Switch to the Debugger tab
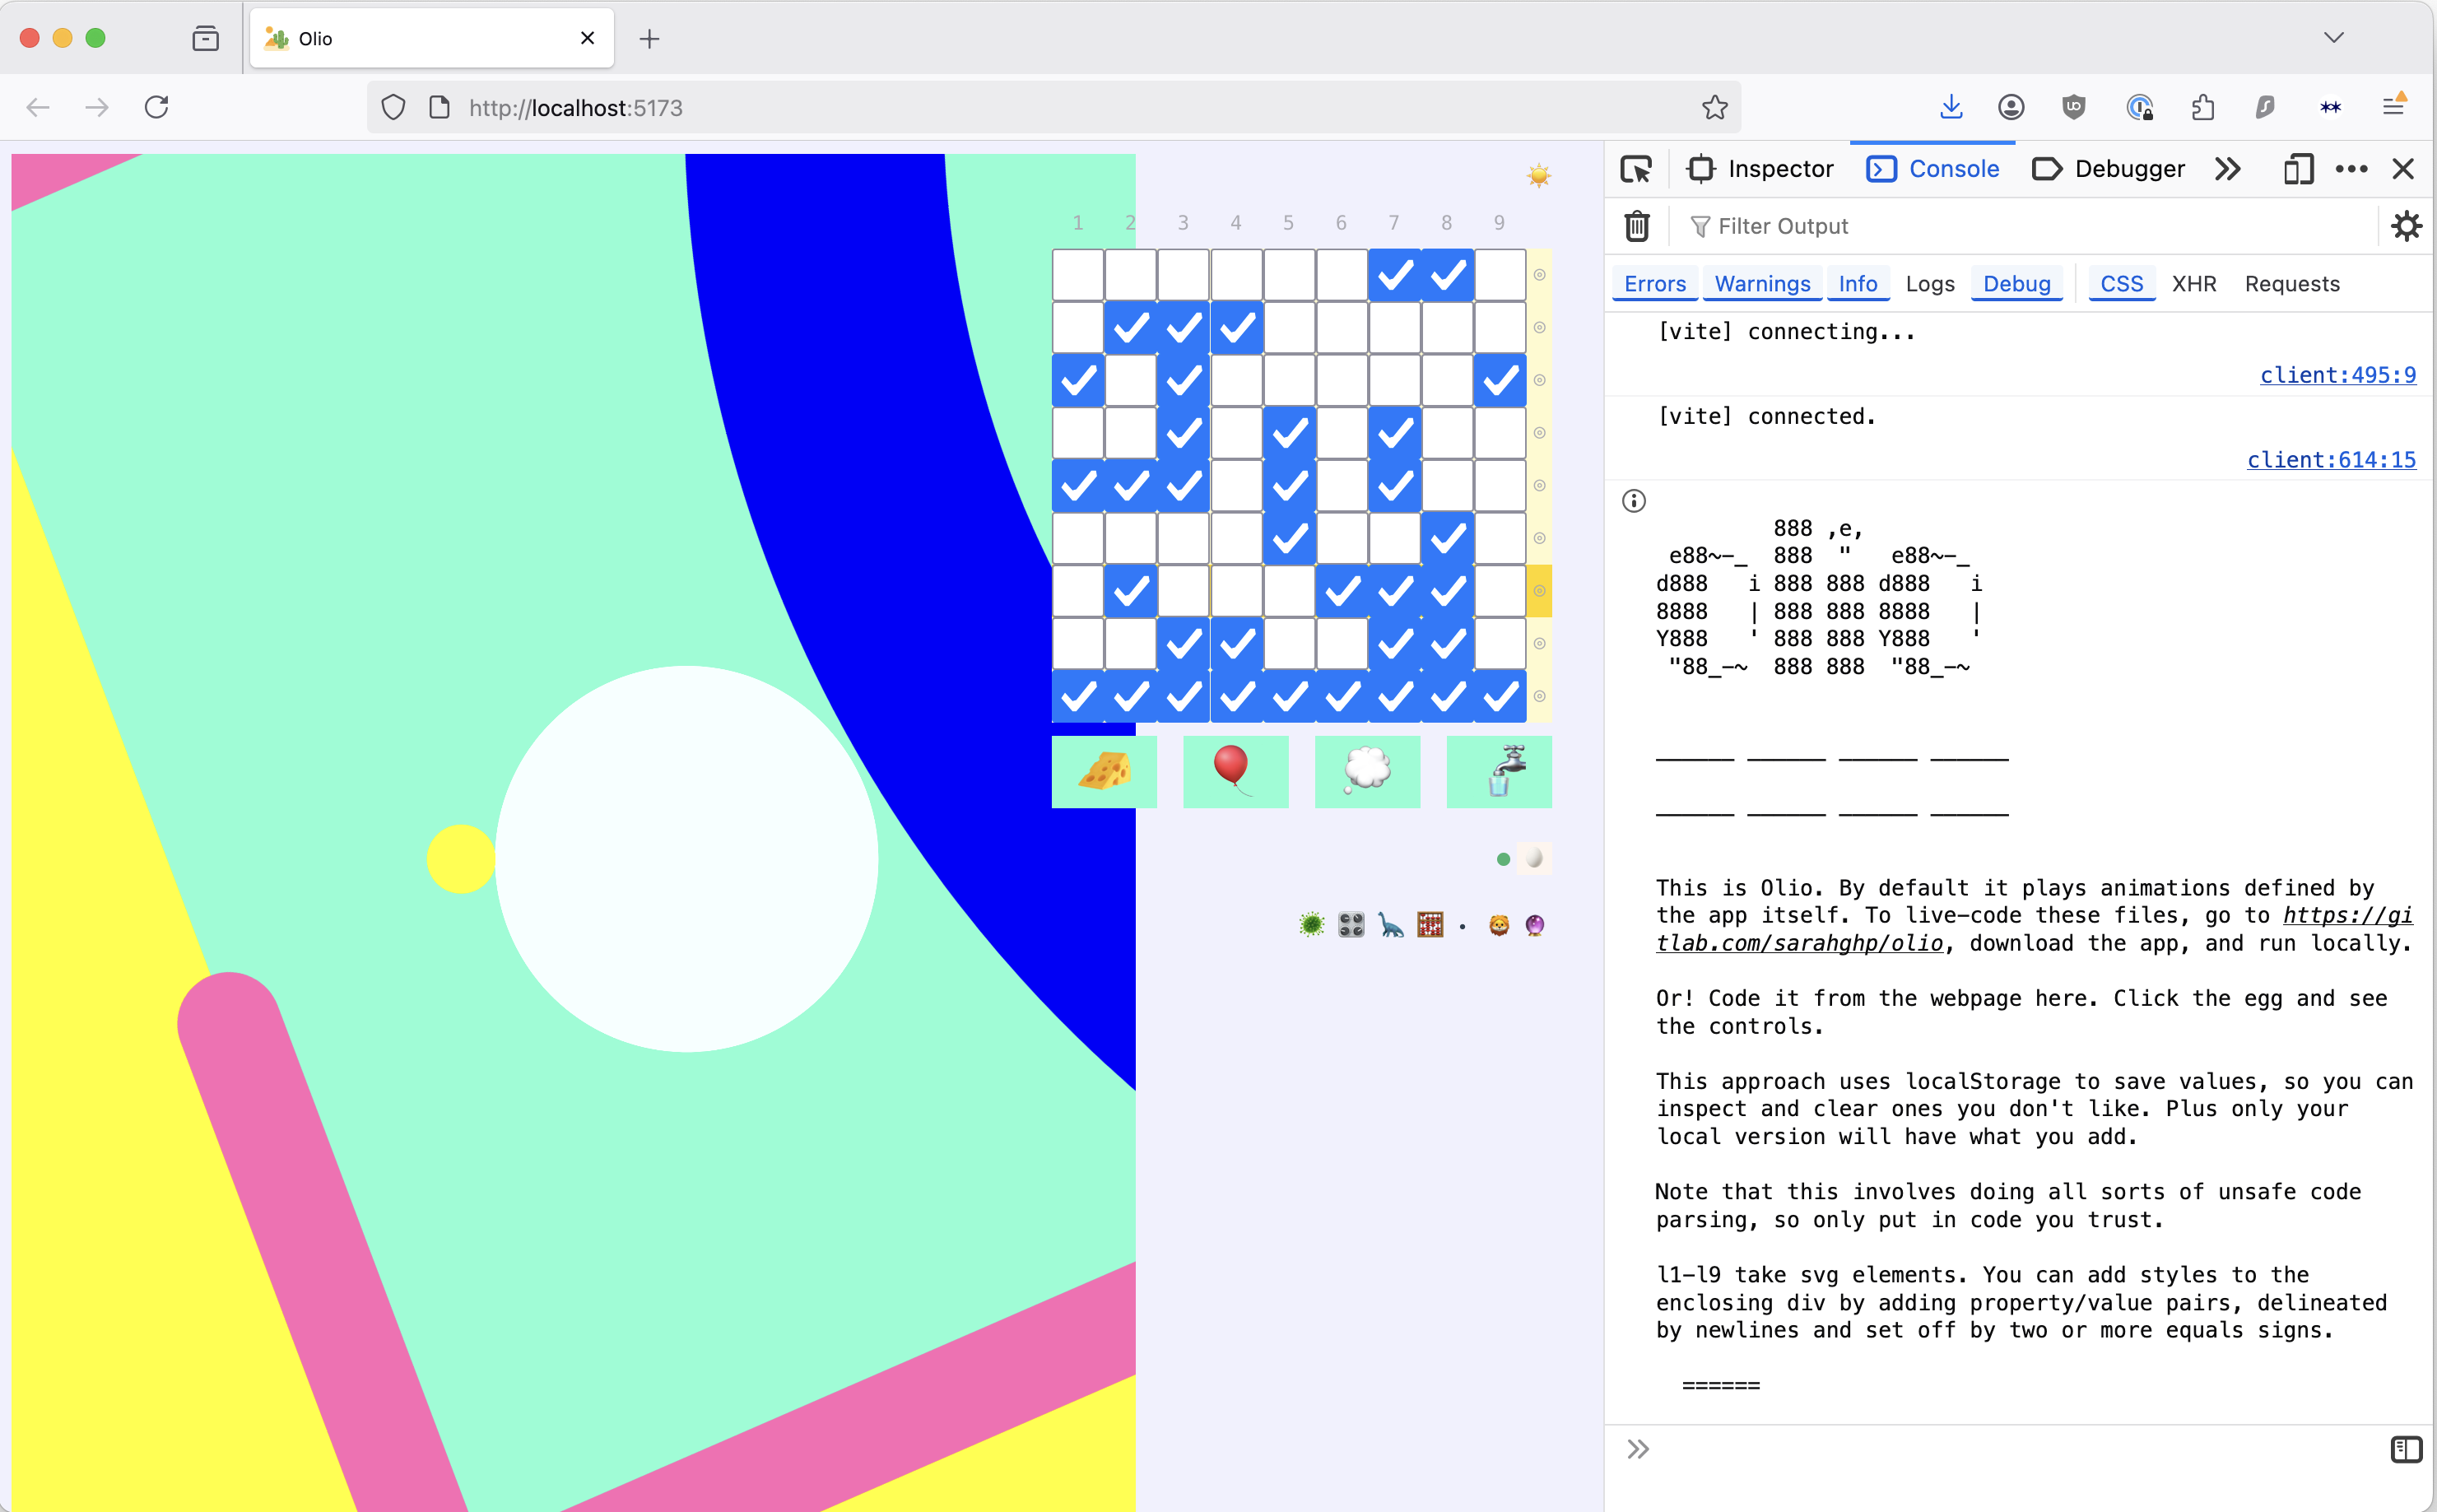The height and width of the screenshot is (1512, 2437). [2109, 169]
